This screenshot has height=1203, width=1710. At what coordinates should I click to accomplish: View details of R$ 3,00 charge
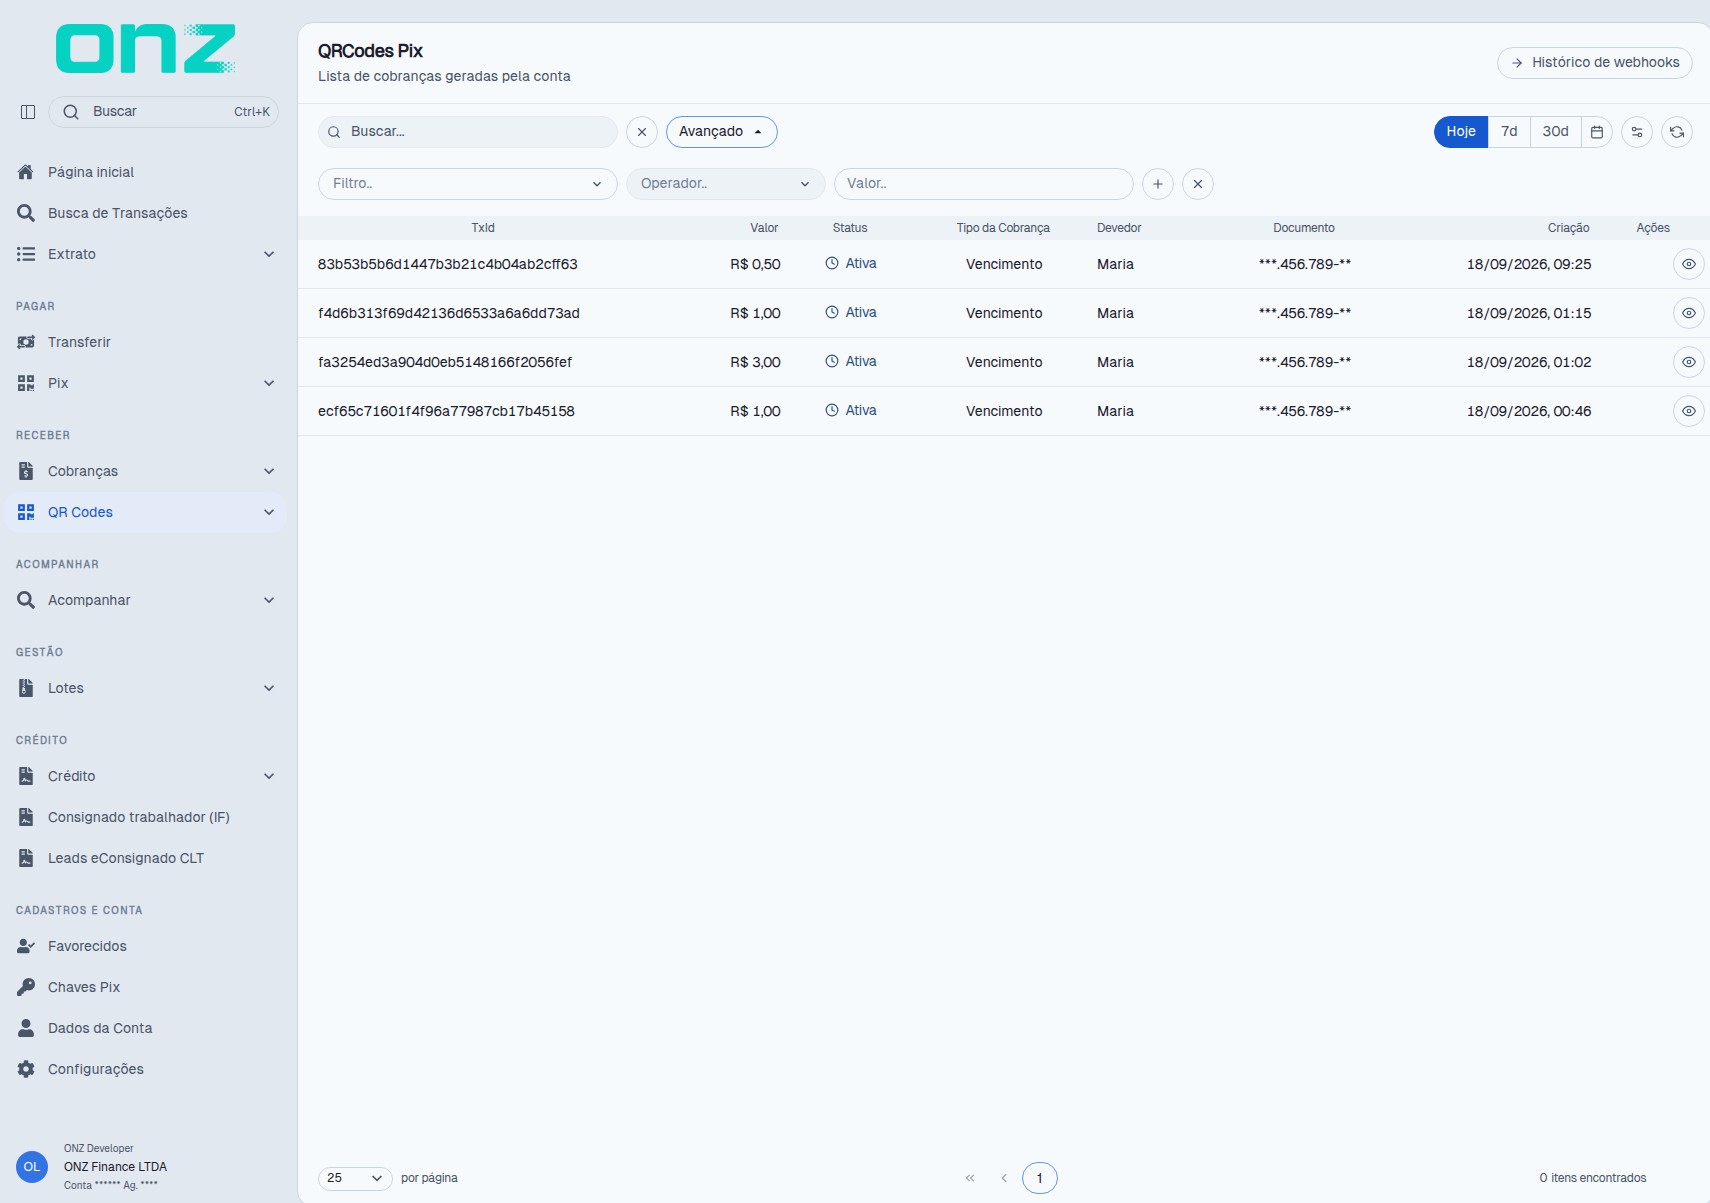1689,362
